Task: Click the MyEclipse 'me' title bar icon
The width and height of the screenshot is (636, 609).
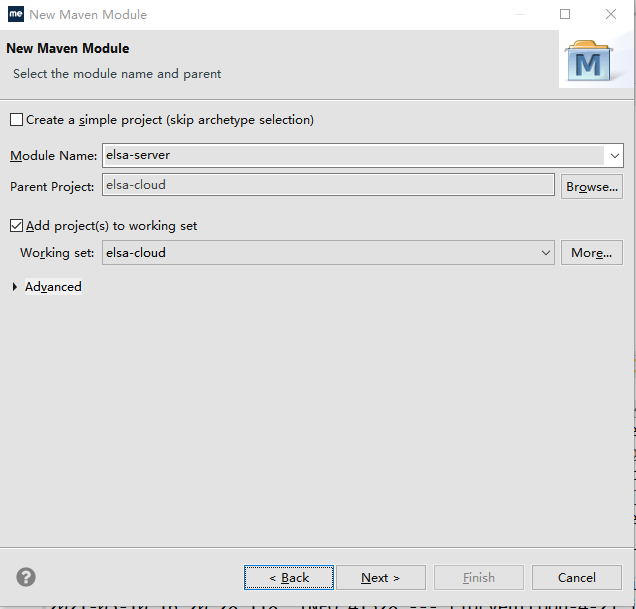Action: tap(16, 14)
